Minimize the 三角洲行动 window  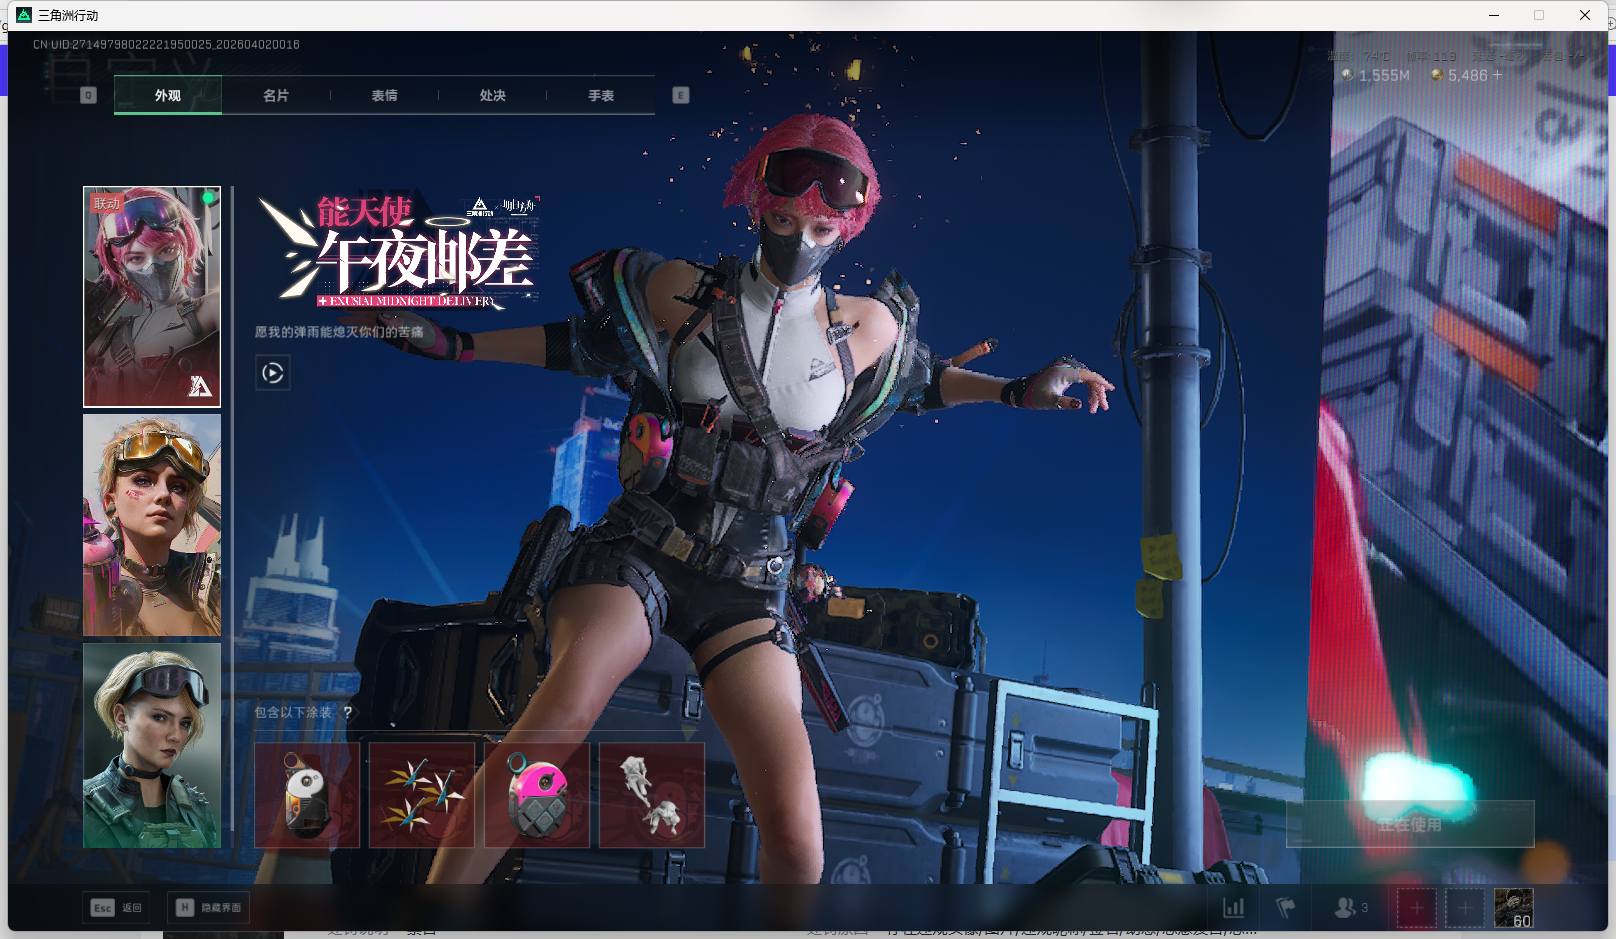pos(1495,15)
